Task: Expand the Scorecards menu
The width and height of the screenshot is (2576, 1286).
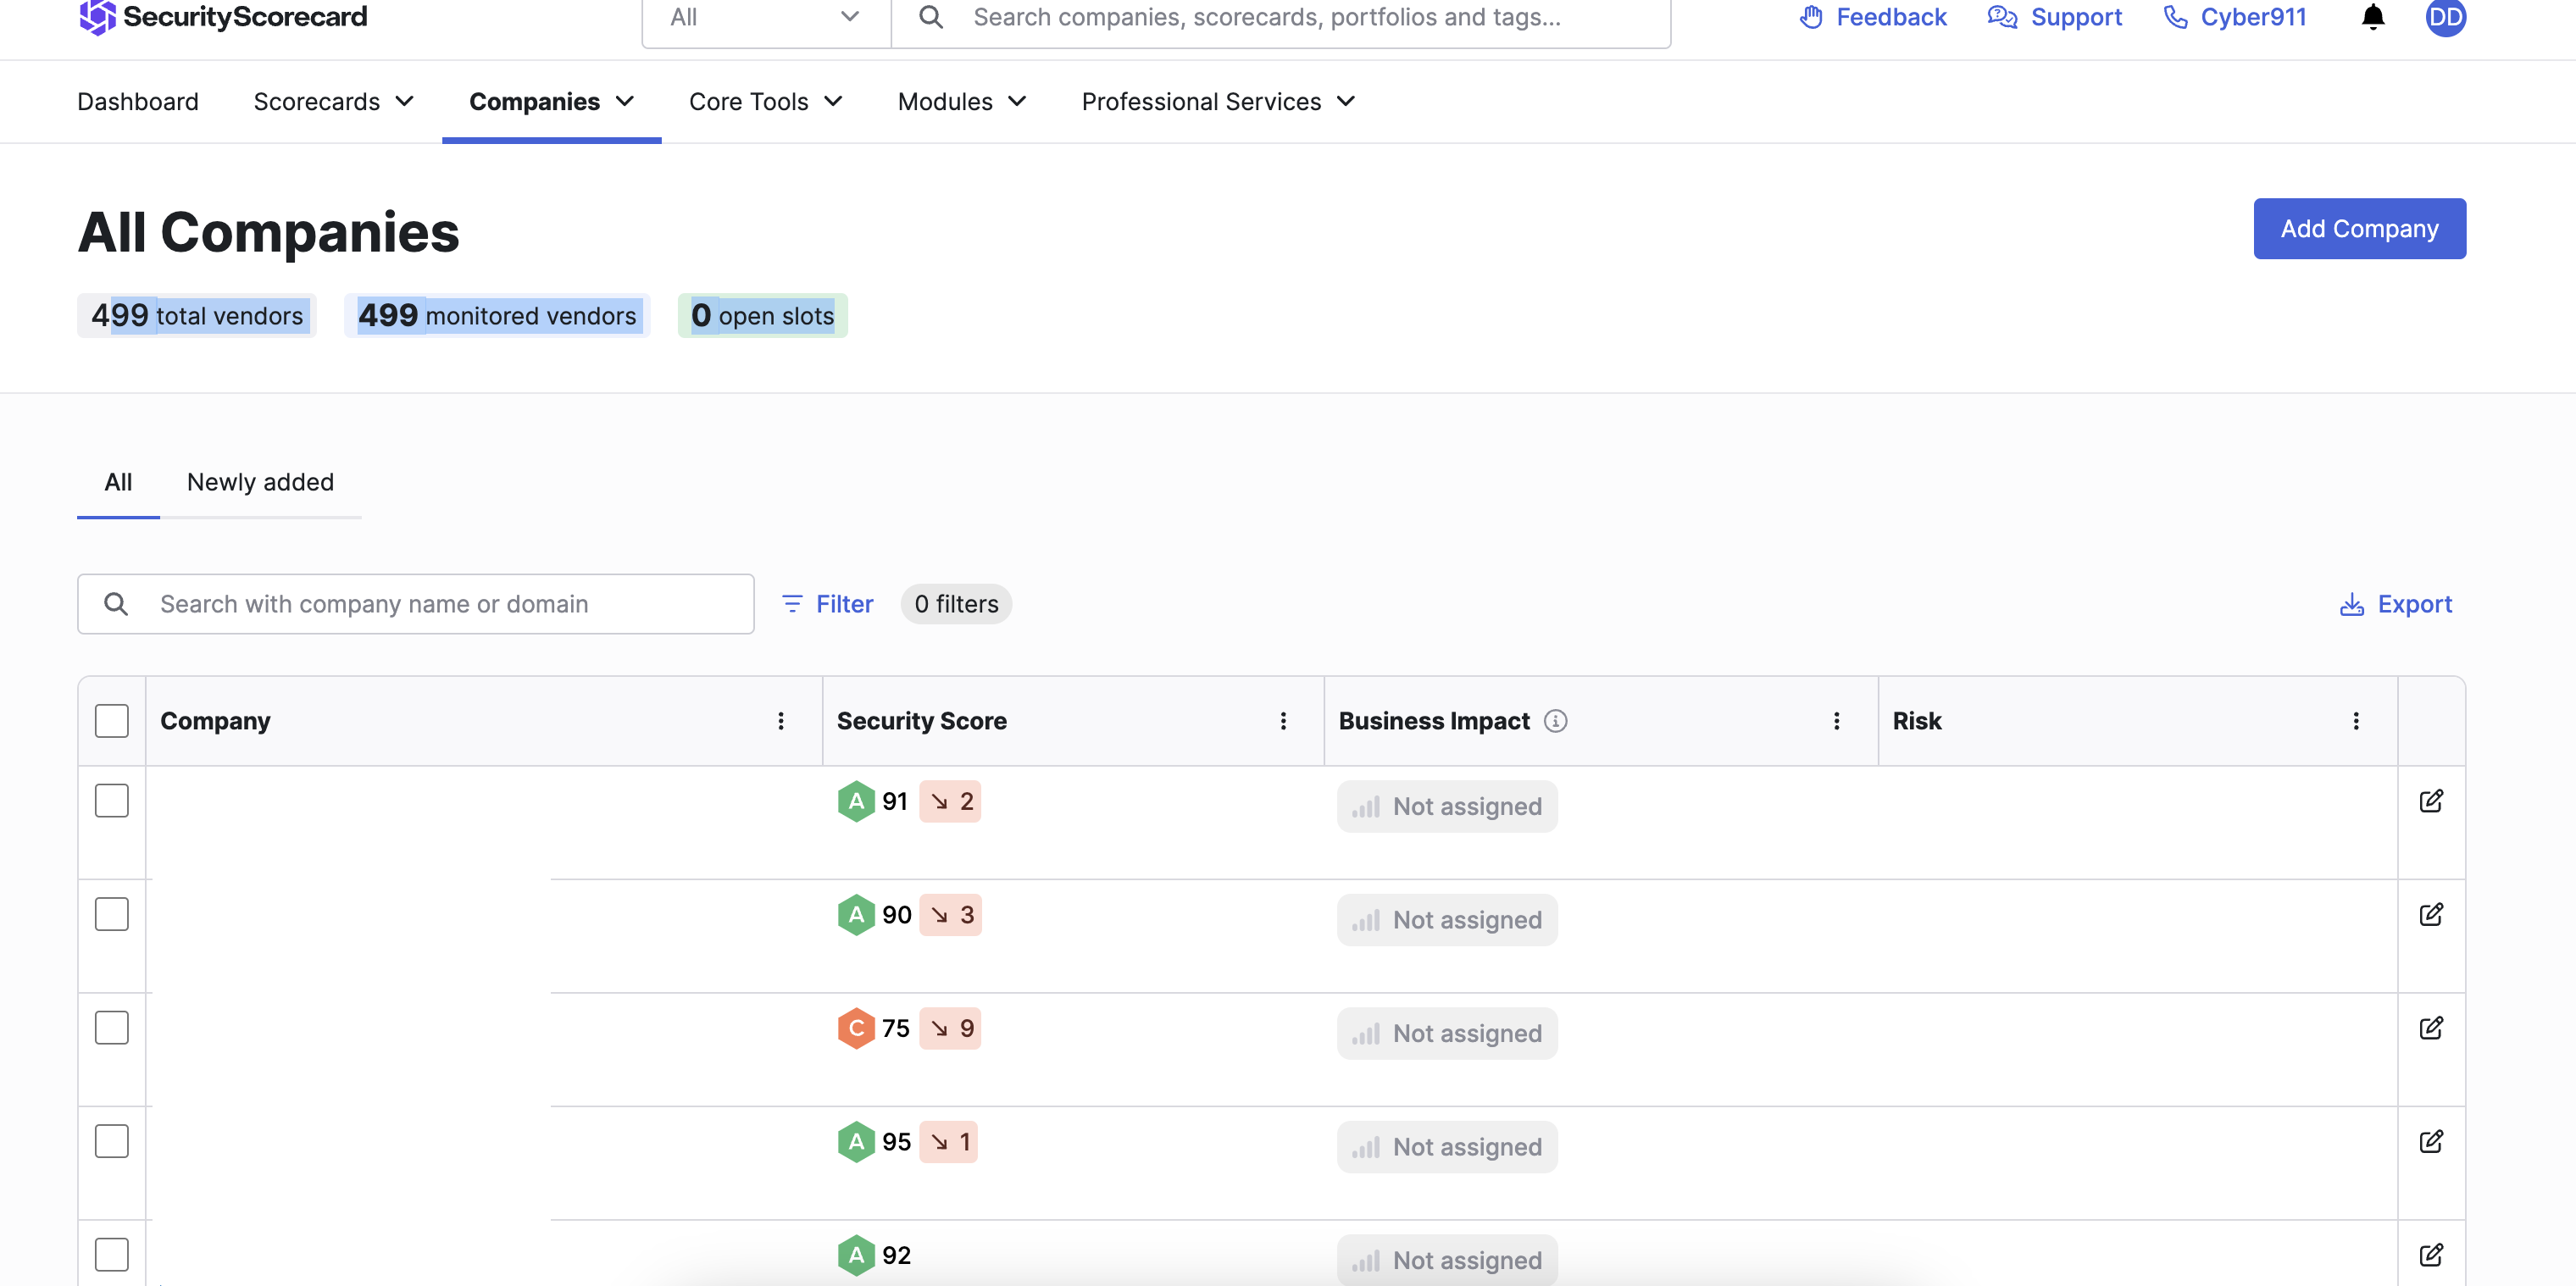Action: tap(333, 102)
